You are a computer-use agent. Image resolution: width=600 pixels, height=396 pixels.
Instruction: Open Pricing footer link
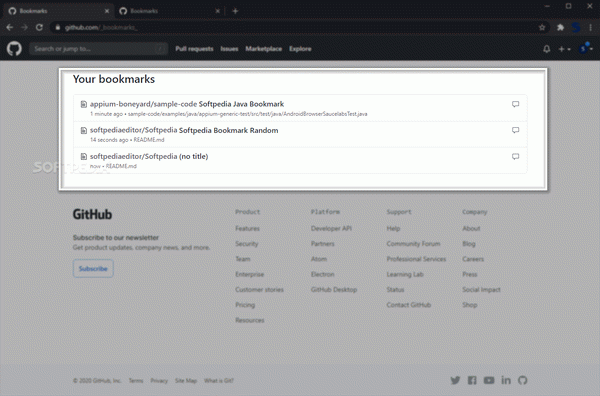point(245,305)
